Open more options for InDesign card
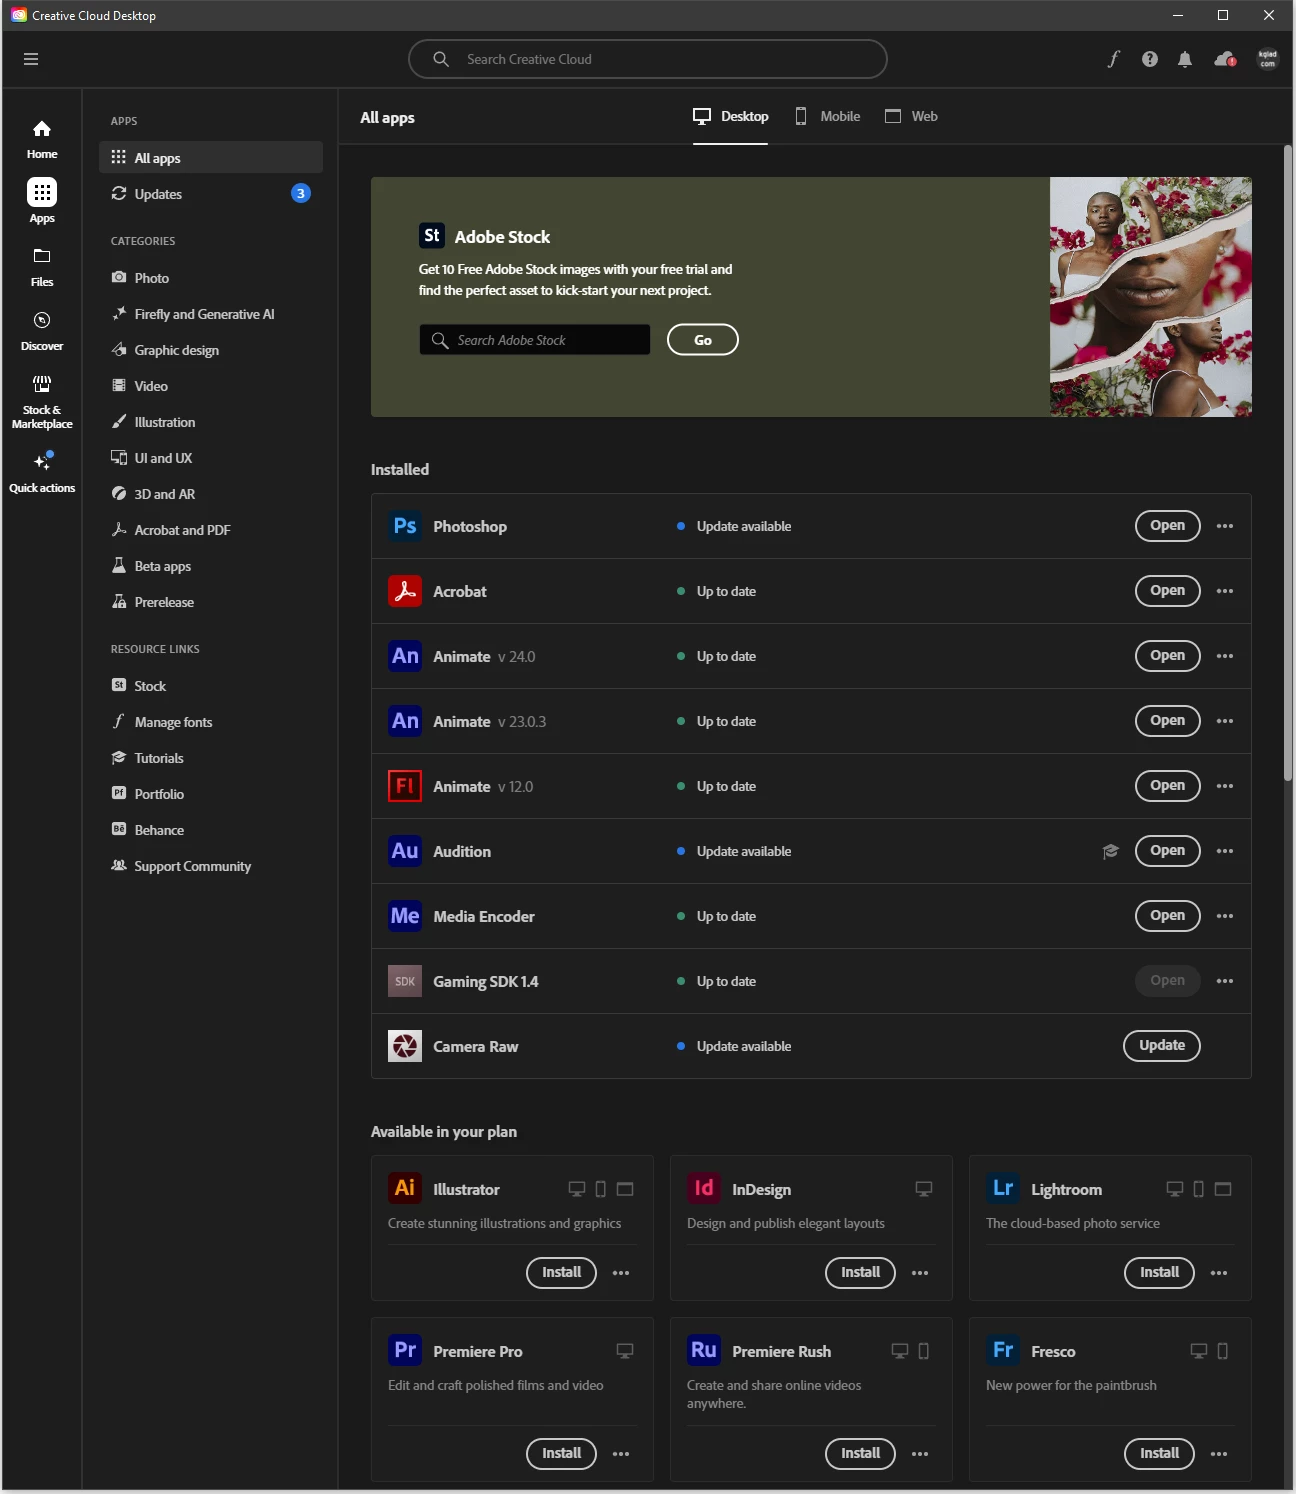This screenshot has width=1296, height=1494. tap(920, 1273)
